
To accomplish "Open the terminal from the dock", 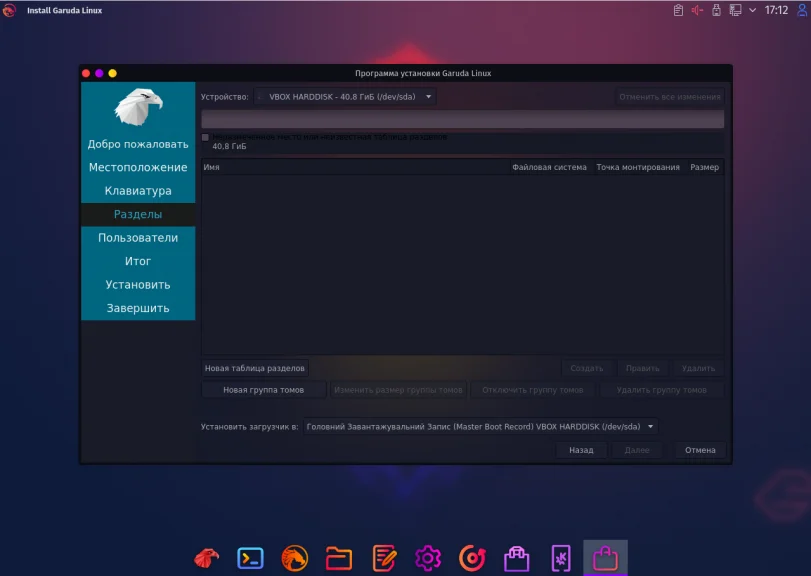I will click(250, 559).
